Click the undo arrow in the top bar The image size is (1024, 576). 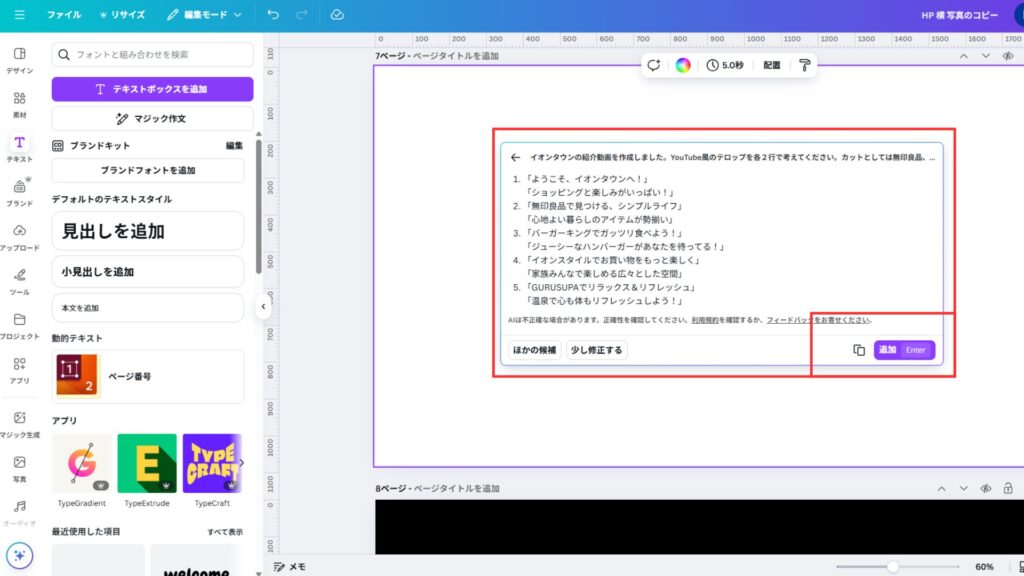pyautogui.click(x=274, y=15)
